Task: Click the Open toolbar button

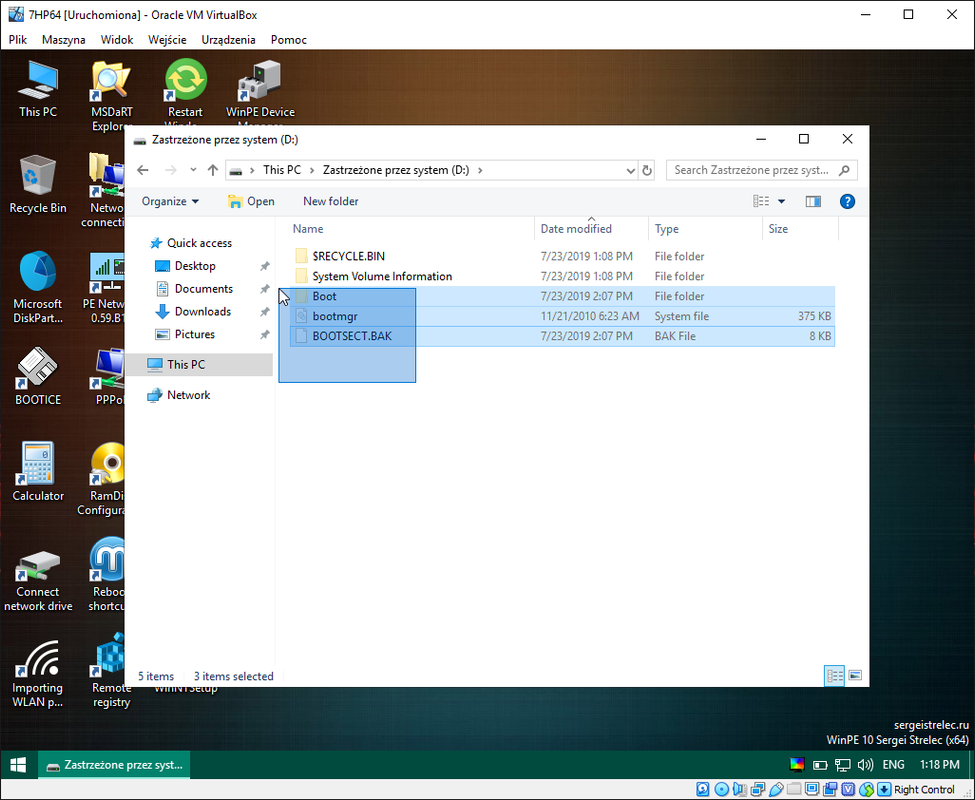Action: click(x=251, y=201)
